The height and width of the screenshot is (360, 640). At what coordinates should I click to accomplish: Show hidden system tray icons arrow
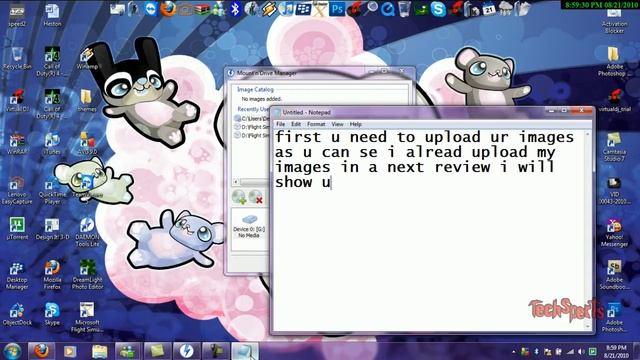513,352
